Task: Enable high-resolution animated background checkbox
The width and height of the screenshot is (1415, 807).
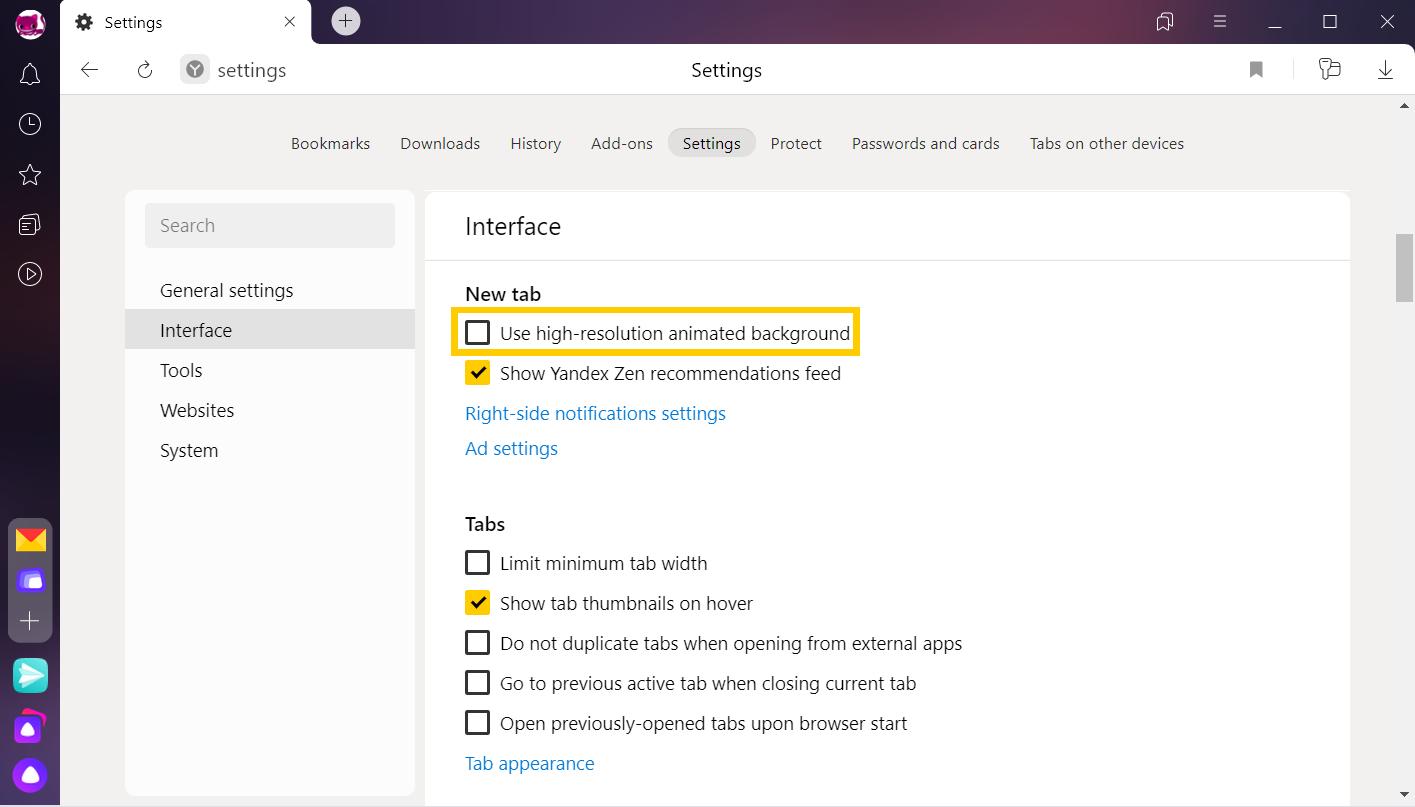Action: [478, 332]
